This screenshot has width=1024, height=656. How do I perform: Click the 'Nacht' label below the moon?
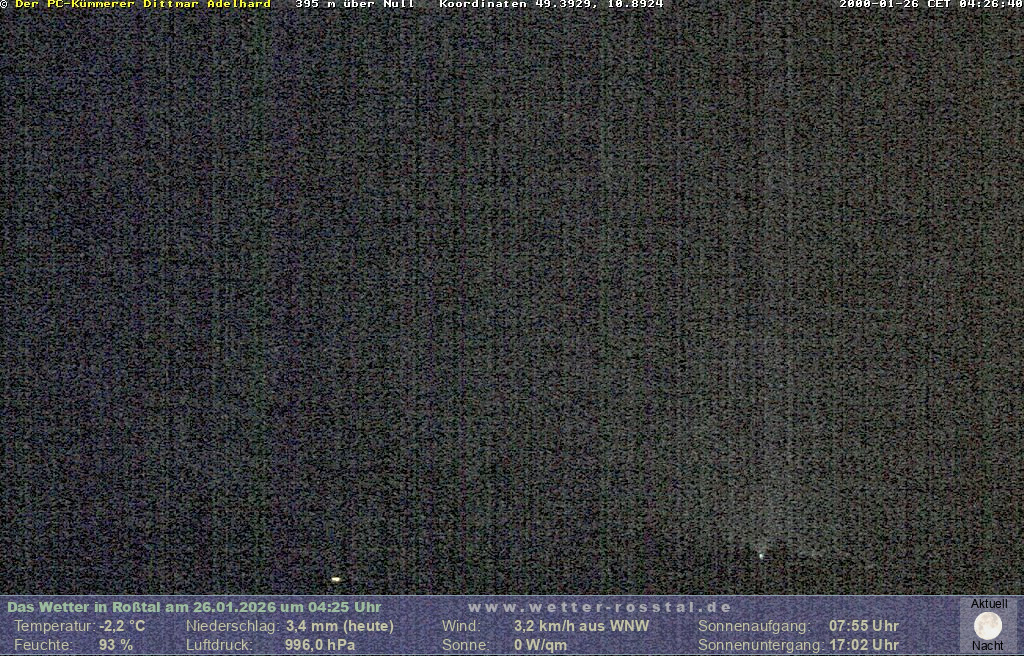[988, 646]
